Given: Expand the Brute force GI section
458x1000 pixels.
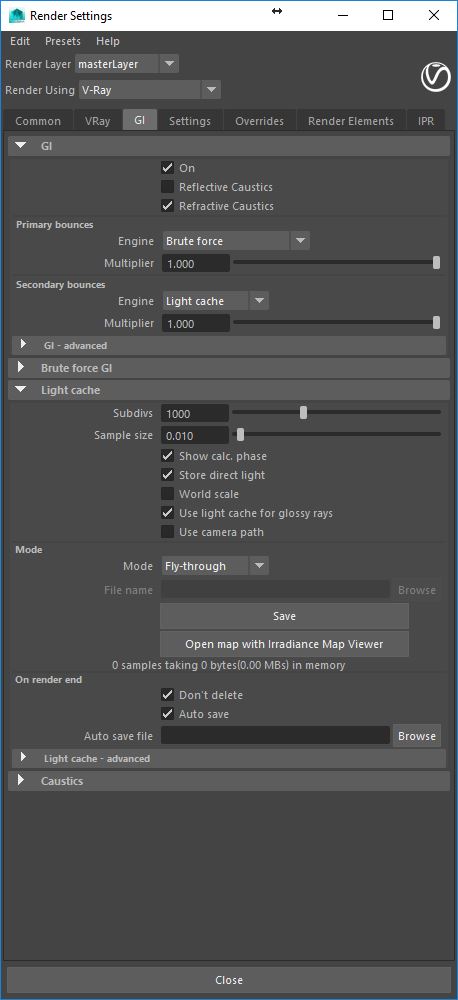Looking at the screenshot, I should click(21, 367).
